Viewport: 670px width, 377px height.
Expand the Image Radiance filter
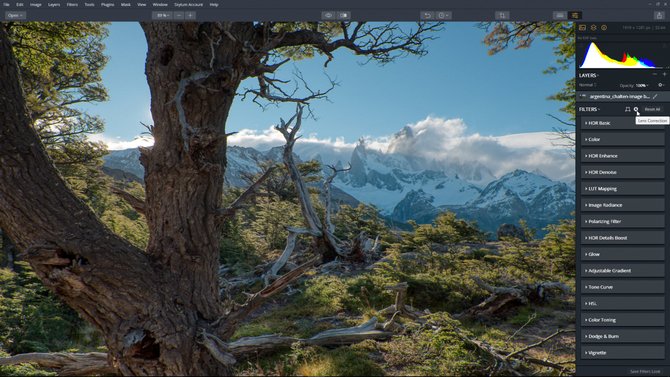623,205
